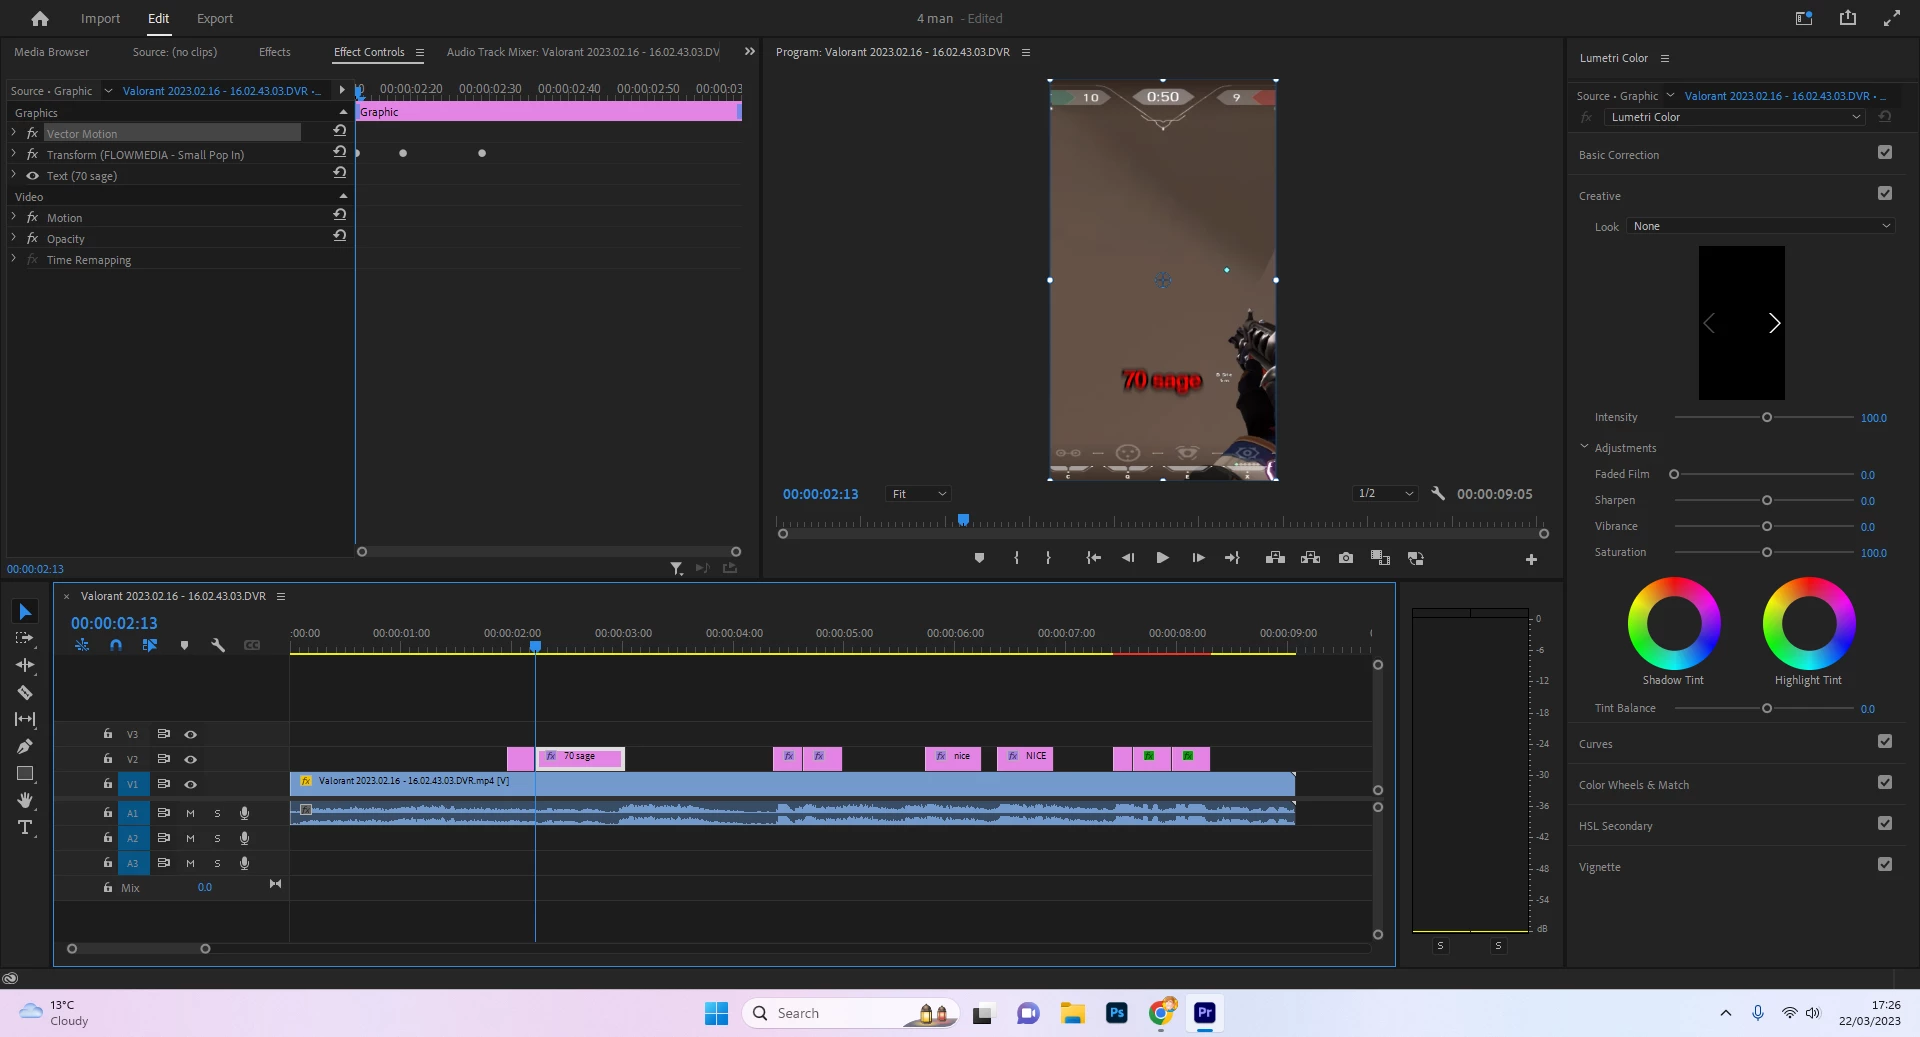
Task: Open the Fit zoom level dropdown
Action: [x=918, y=494]
